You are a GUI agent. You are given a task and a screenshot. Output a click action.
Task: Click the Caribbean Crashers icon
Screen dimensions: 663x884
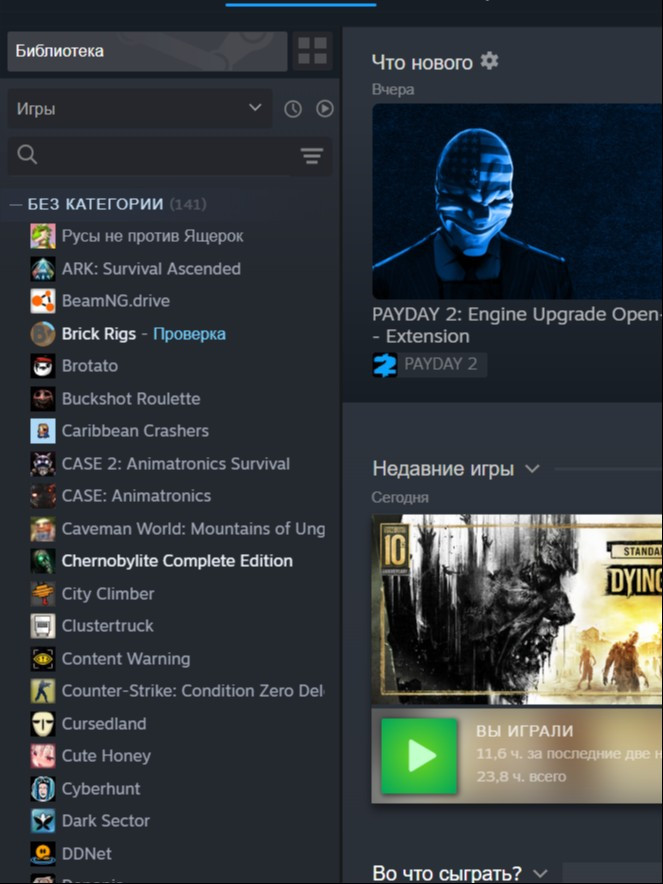[x=43, y=431]
